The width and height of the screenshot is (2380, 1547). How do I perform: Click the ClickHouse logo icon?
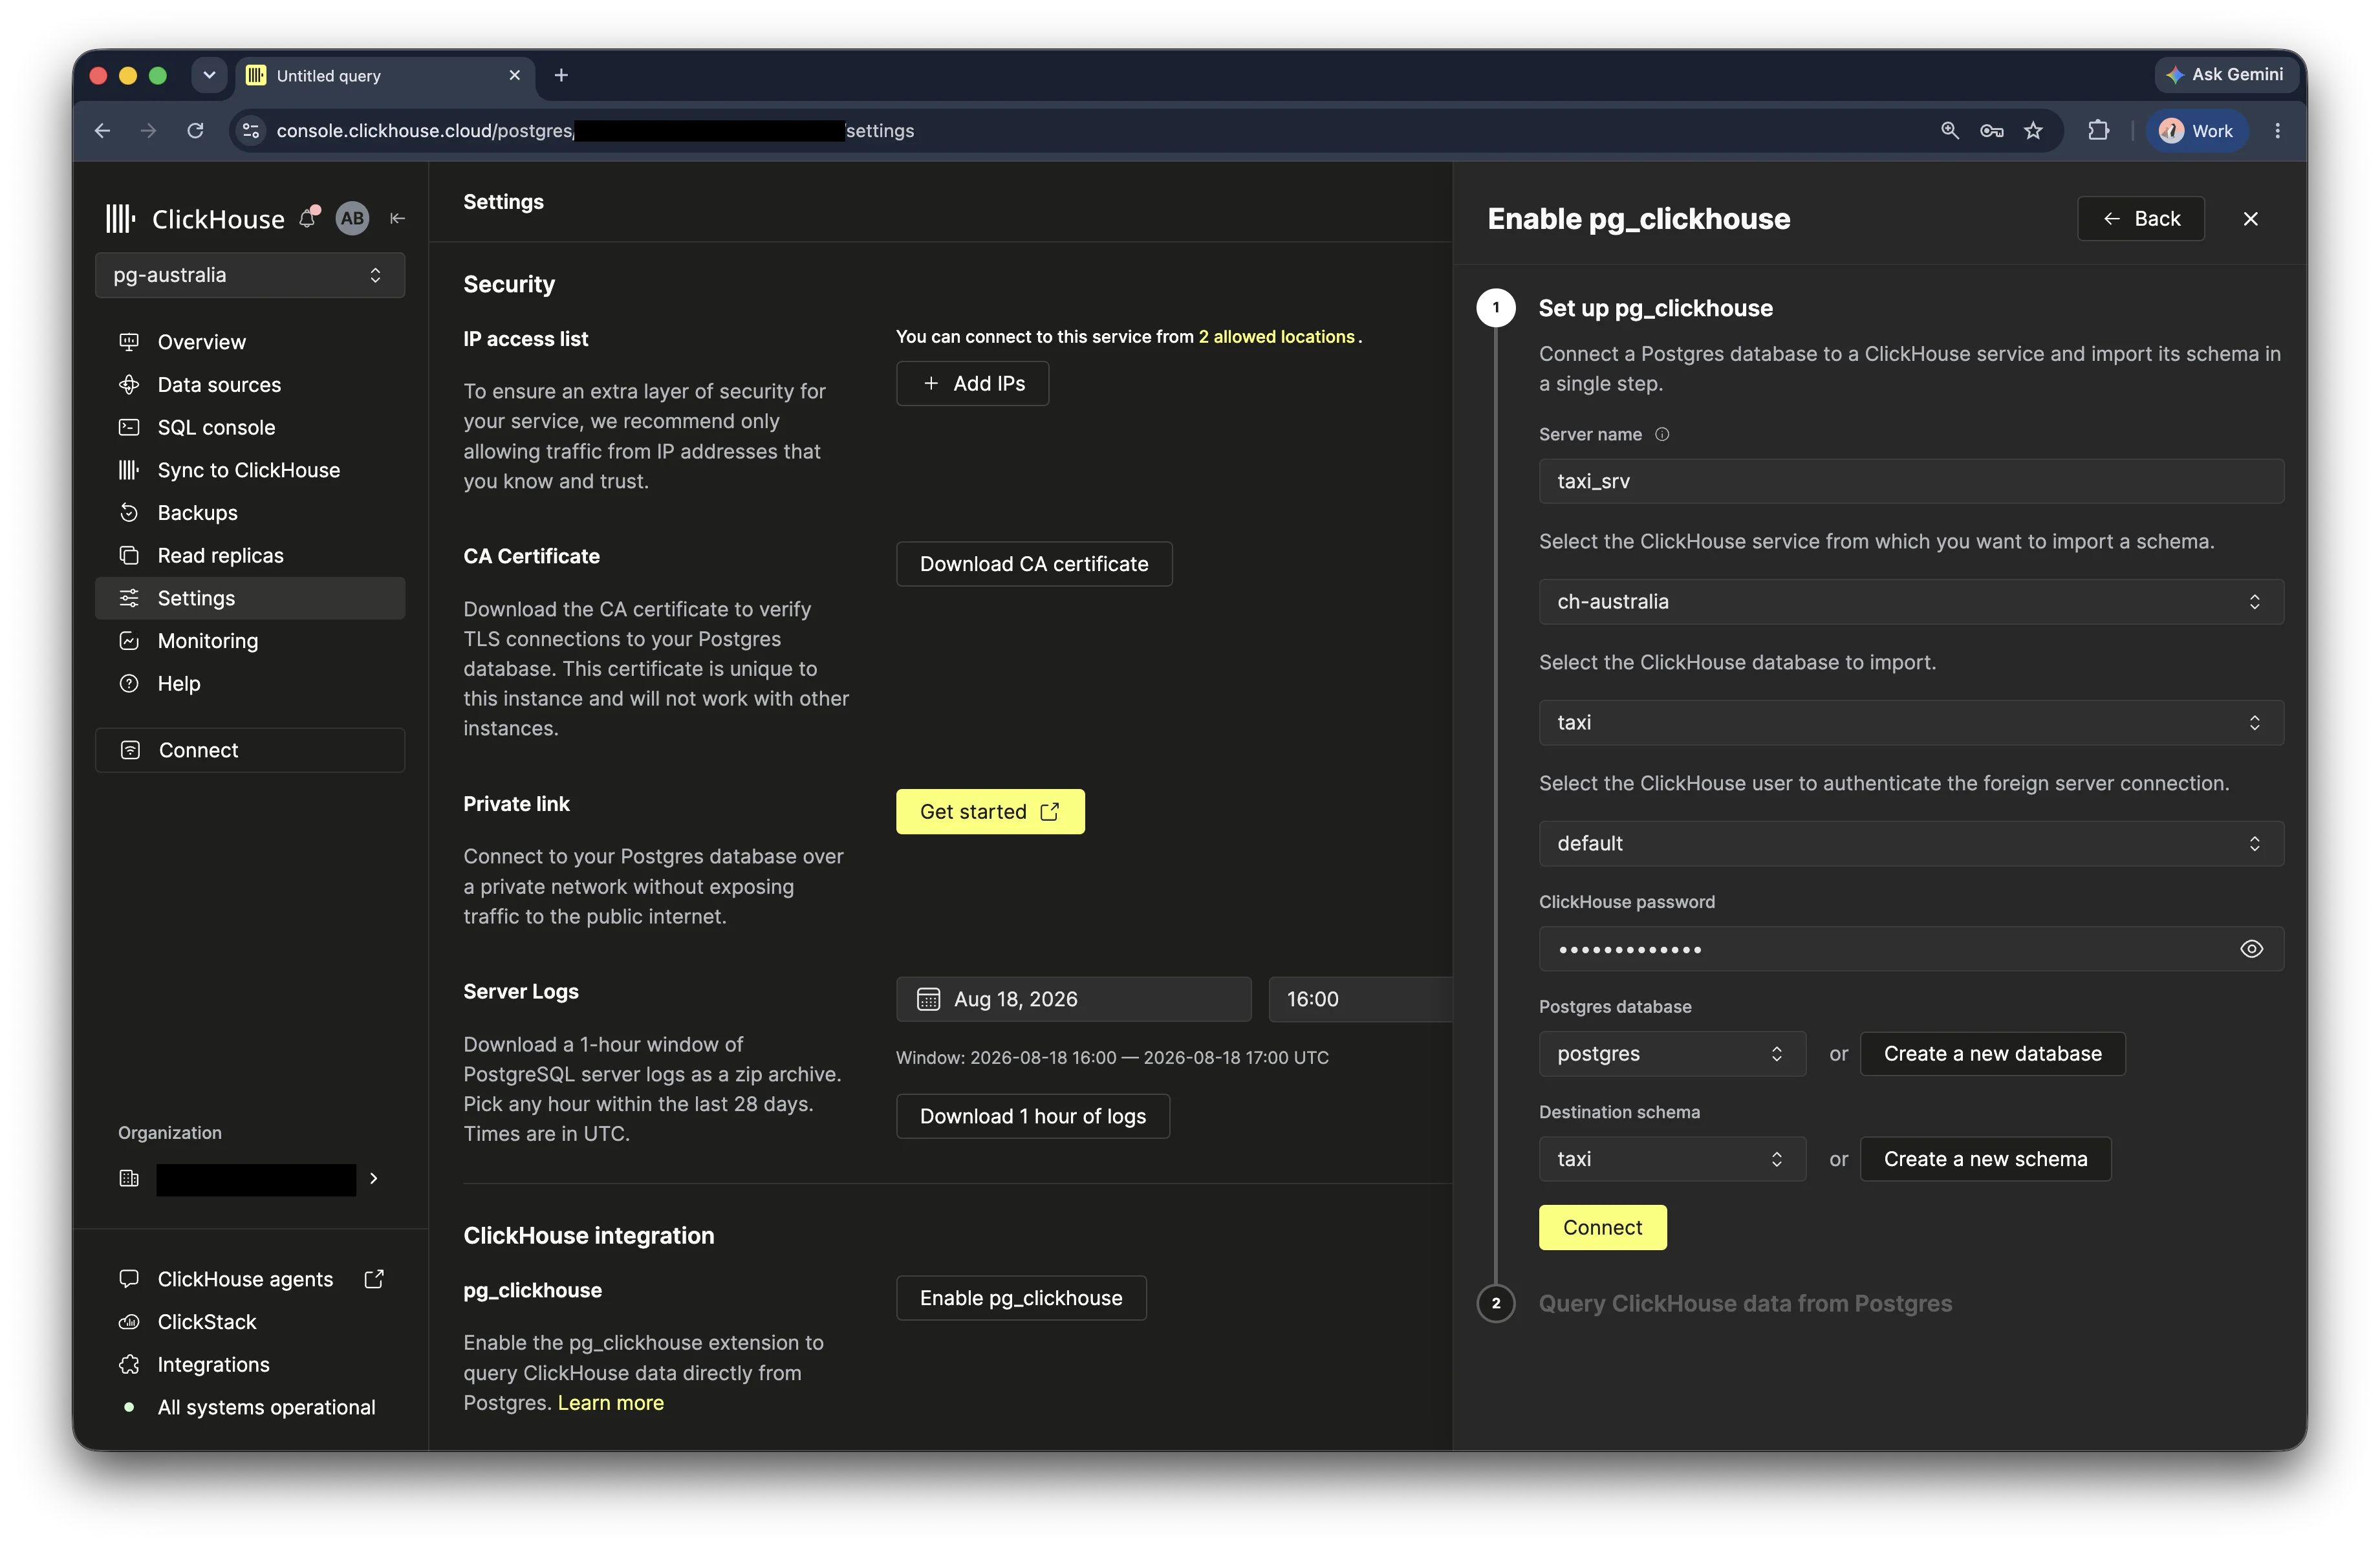120,218
